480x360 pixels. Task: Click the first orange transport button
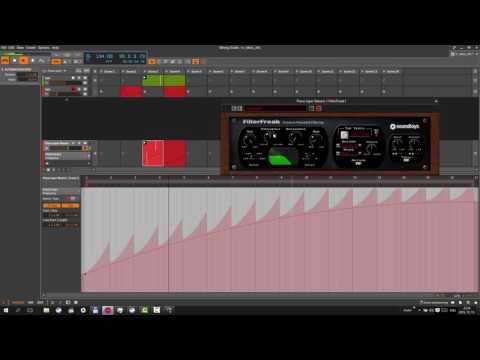click(x=5, y=60)
